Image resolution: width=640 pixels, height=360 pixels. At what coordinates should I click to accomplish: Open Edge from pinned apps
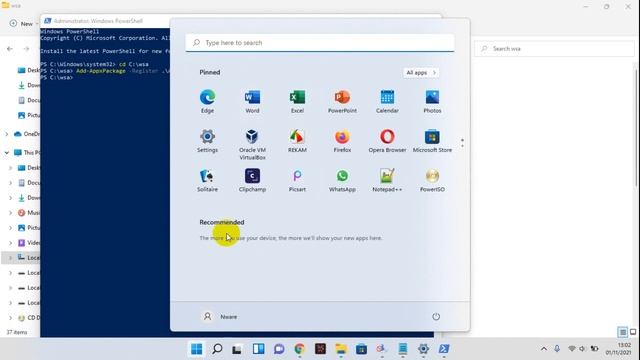tap(207, 101)
